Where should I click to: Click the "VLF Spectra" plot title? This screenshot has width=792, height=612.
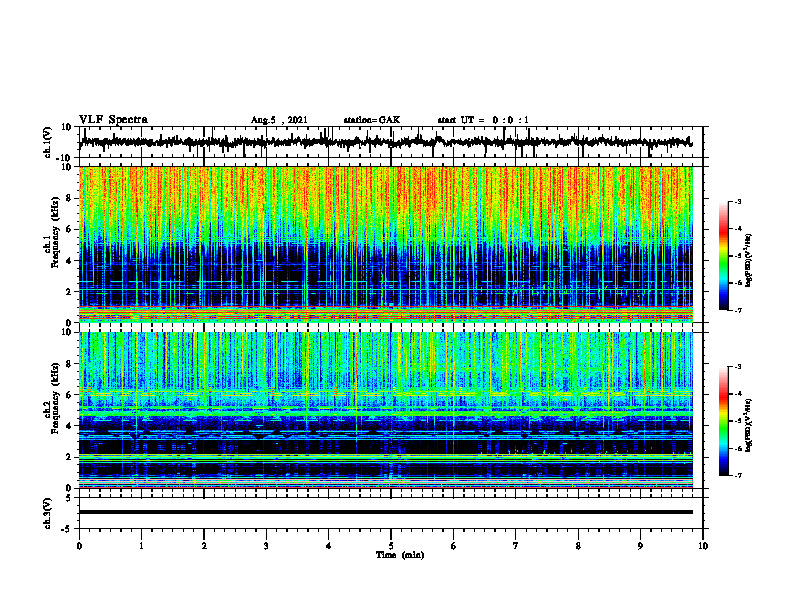(113, 120)
